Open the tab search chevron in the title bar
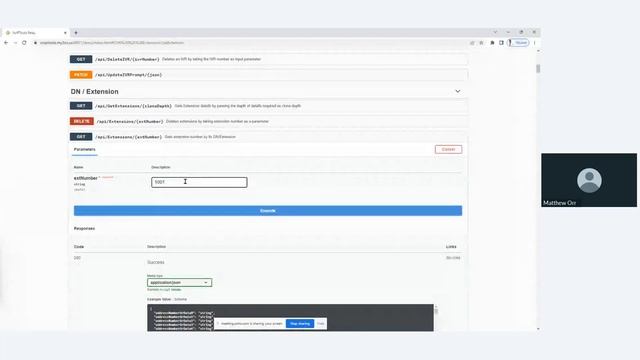This screenshot has width=640, height=360. pos(496,32)
